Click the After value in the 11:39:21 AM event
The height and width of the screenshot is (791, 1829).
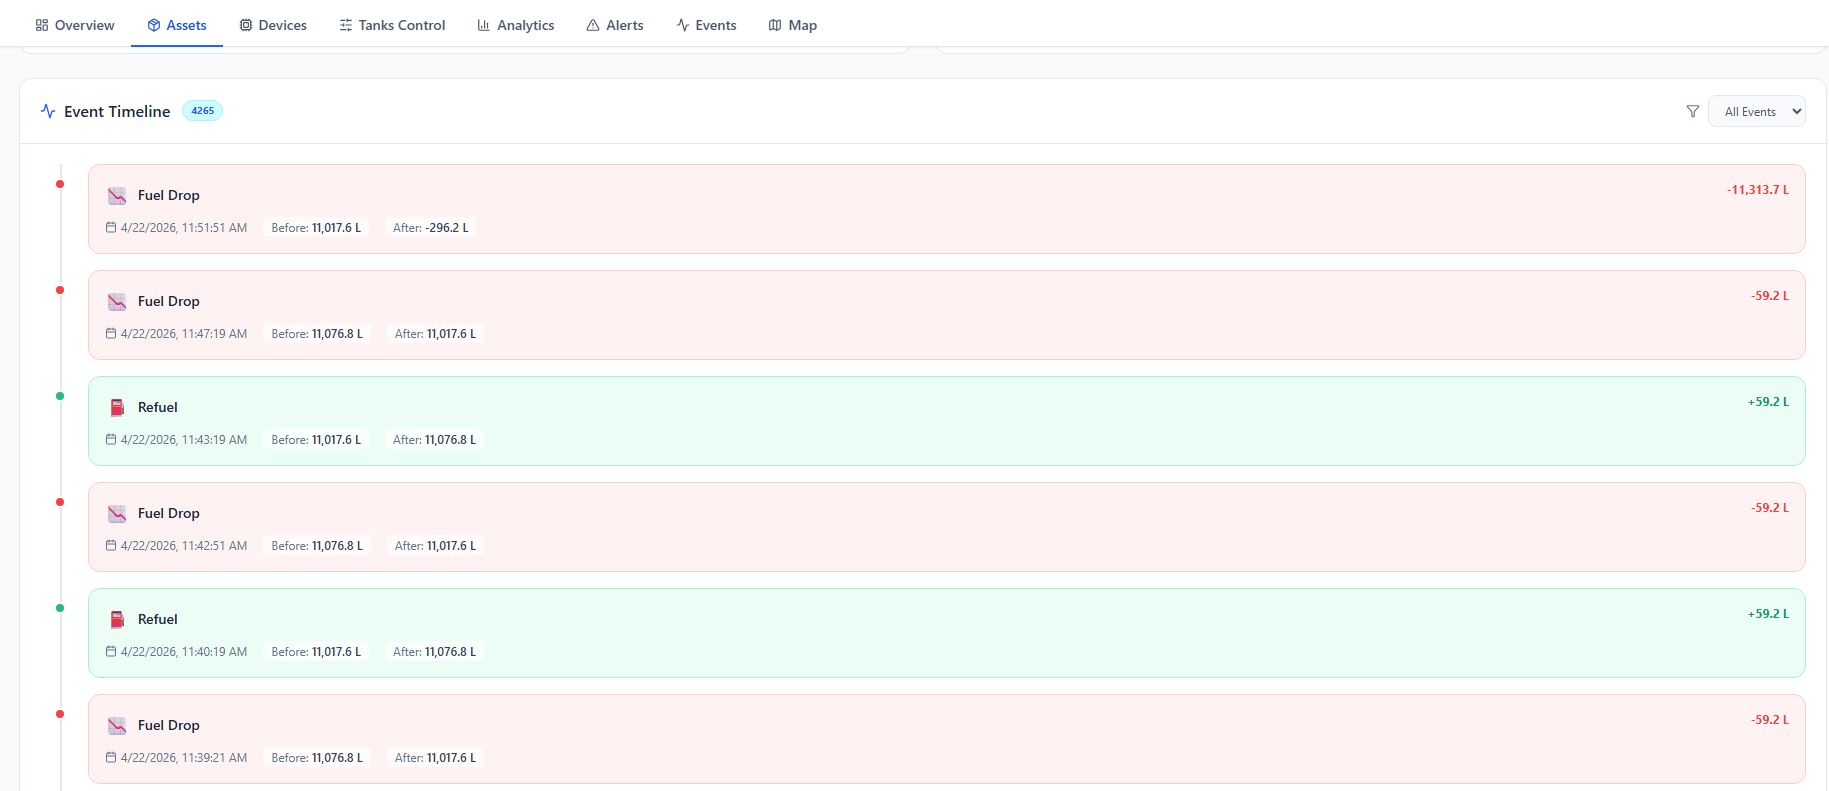435,758
